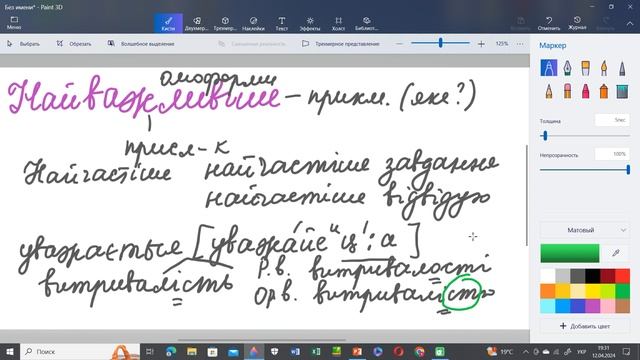Open PowerPoint from the taskbar
Viewport: 640px width, 360px height.
[x=357, y=351]
